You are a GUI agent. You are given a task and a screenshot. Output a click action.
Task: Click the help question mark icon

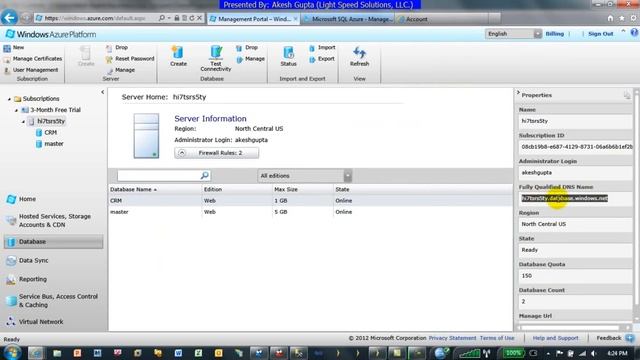(634, 33)
